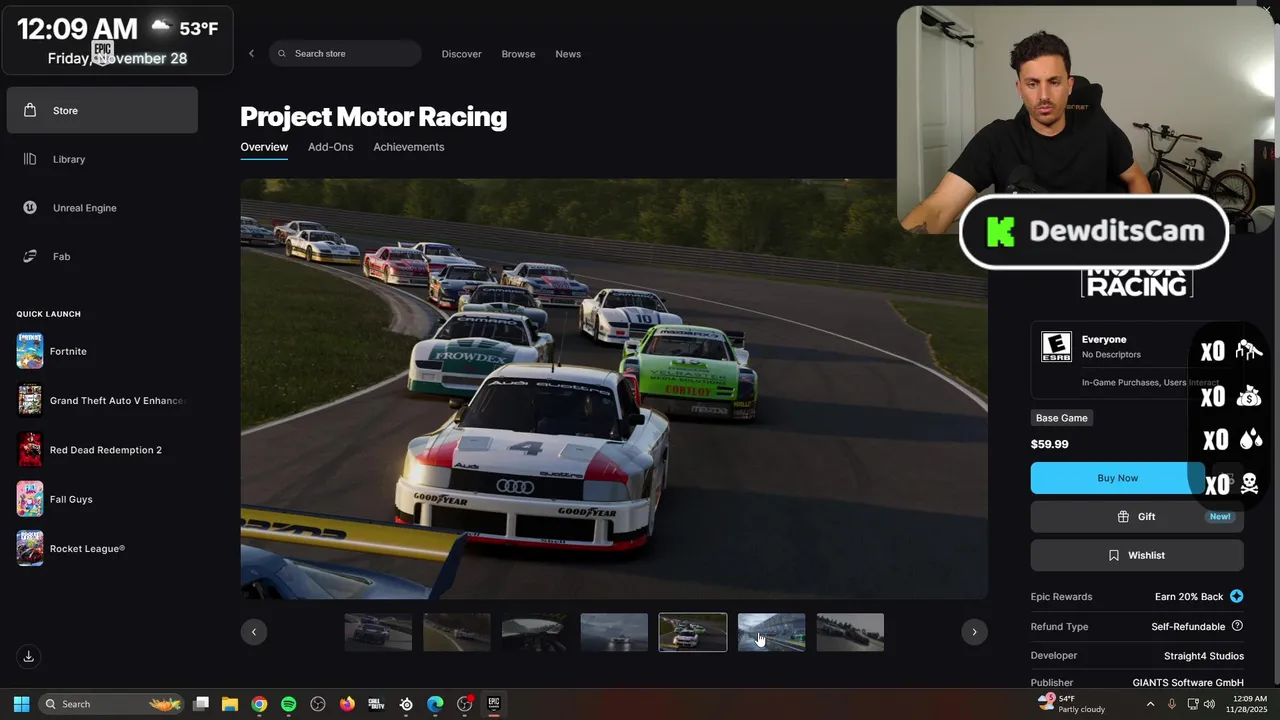This screenshot has height=720, width=1280.
Task: Open Google Chrome from taskbar
Action: pyautogui.click(x=259, y=704)
